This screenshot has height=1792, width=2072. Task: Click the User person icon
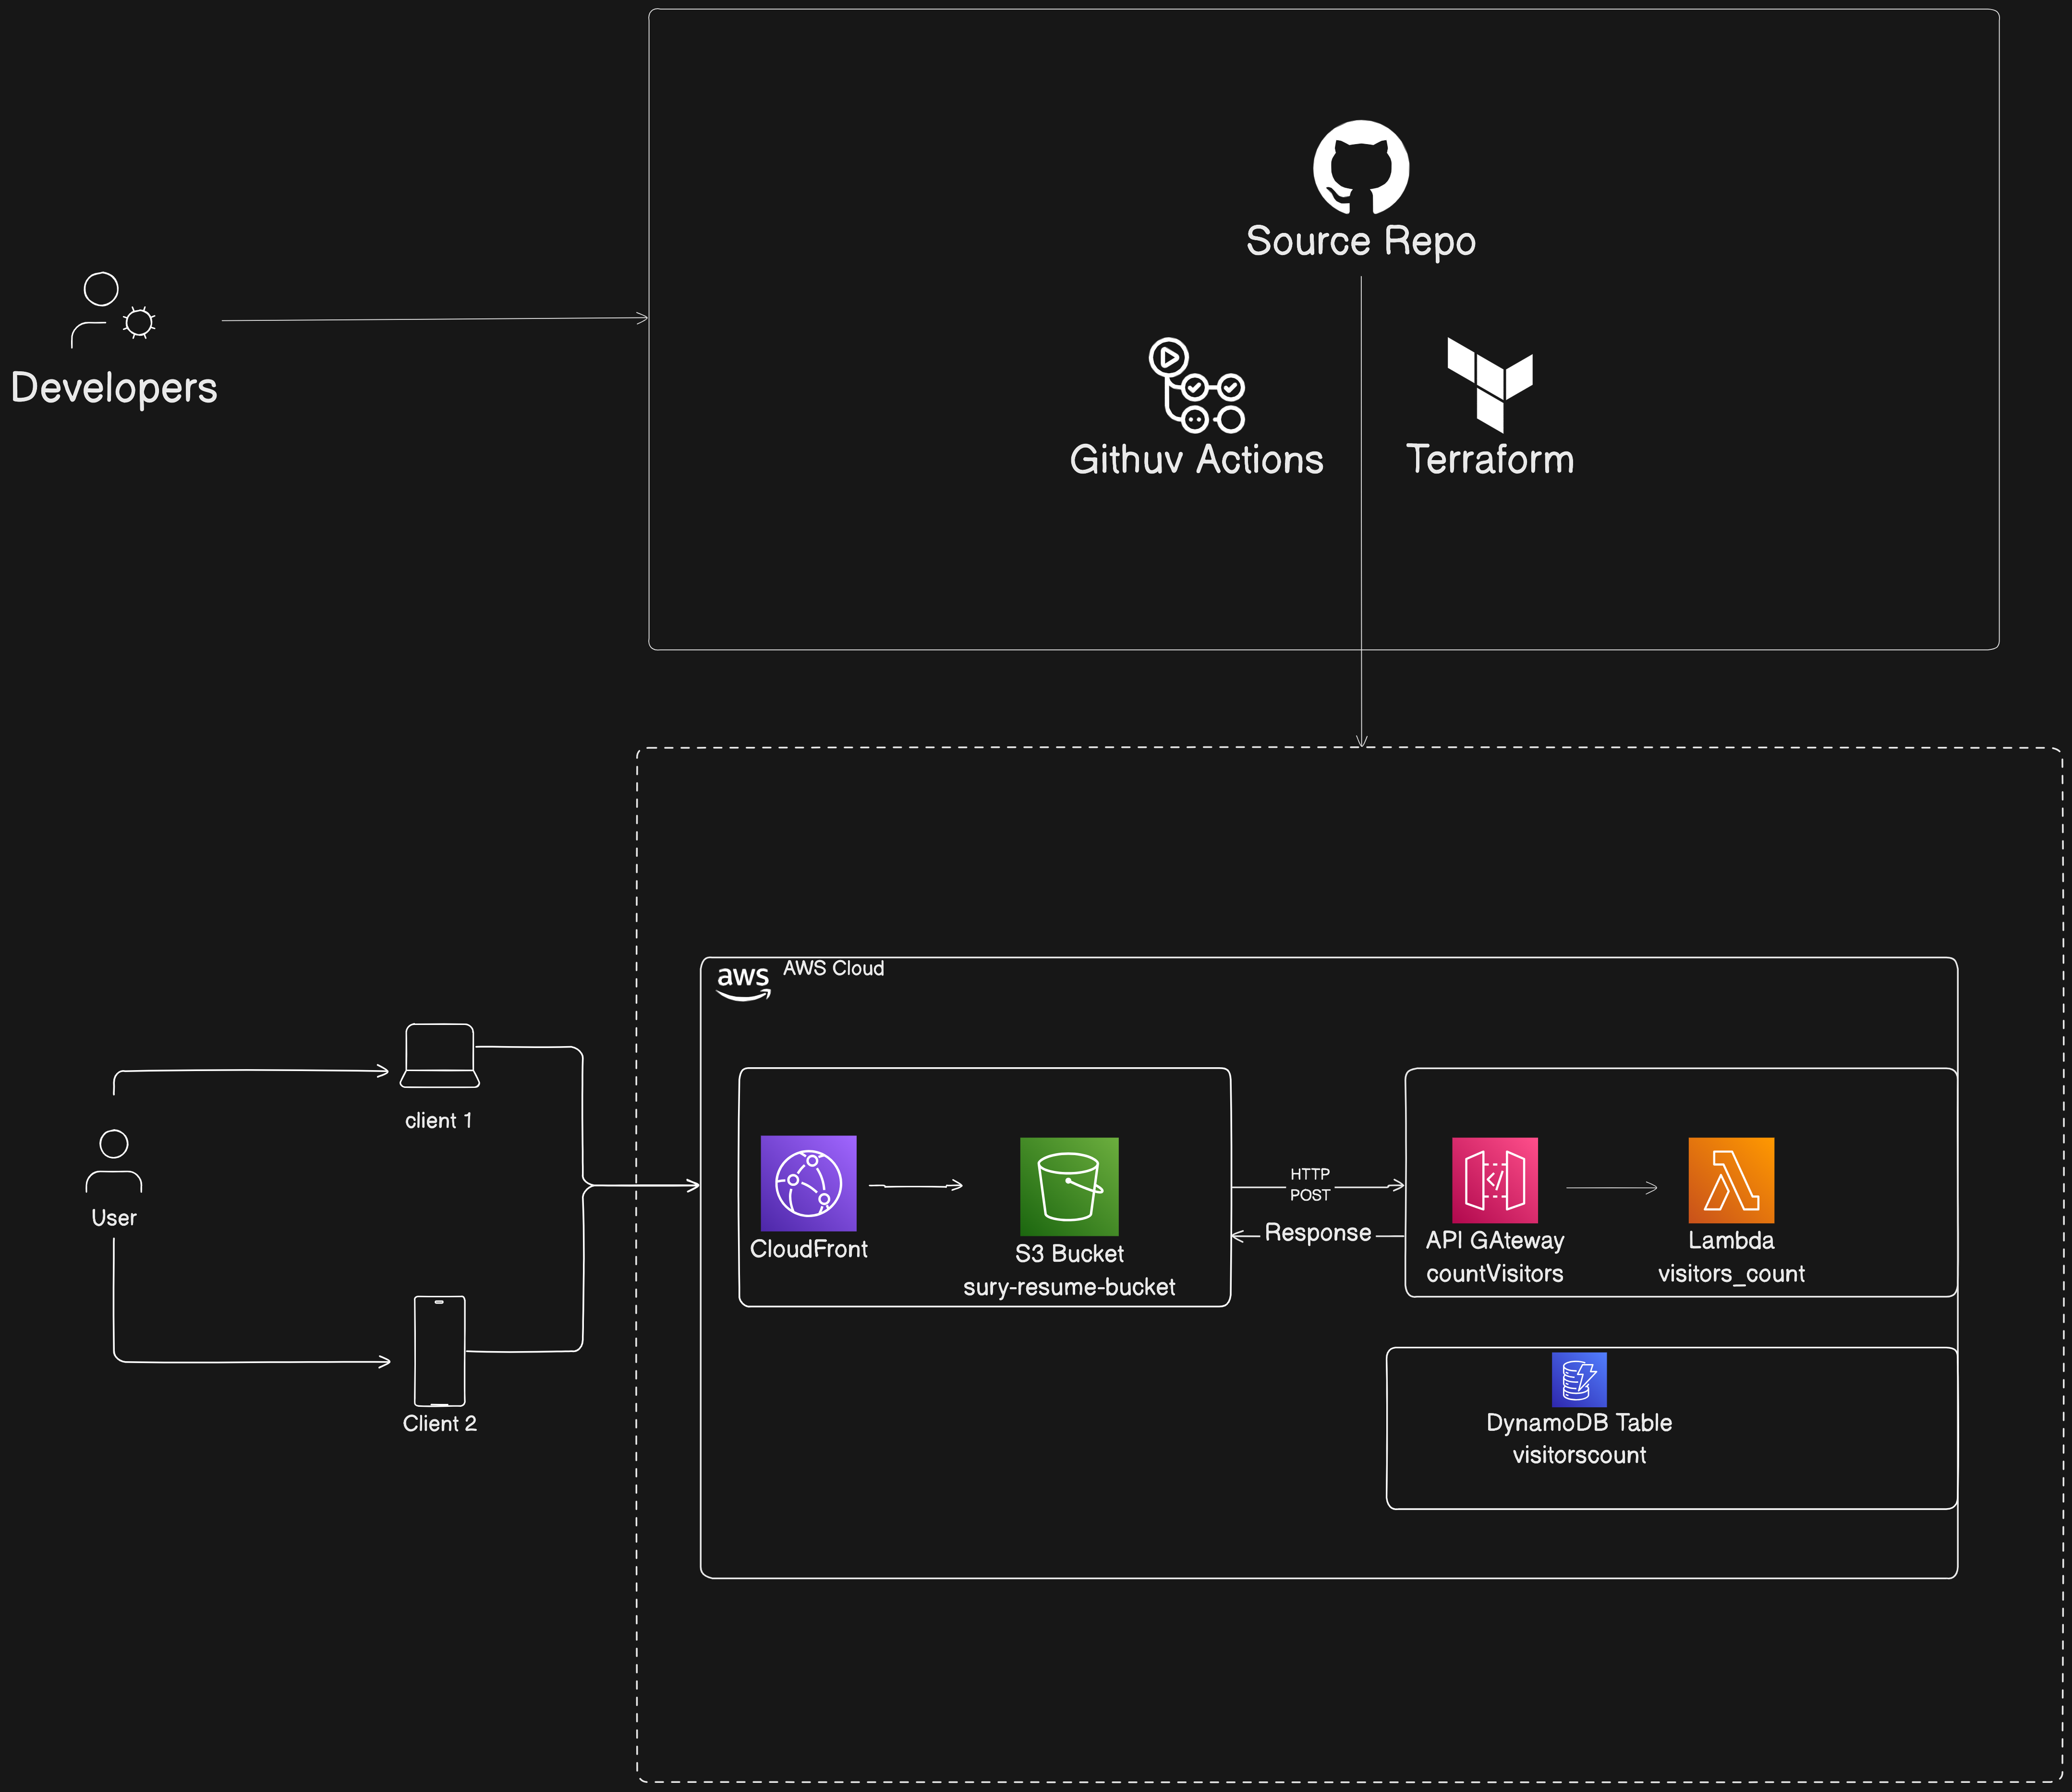[114, 1161]
